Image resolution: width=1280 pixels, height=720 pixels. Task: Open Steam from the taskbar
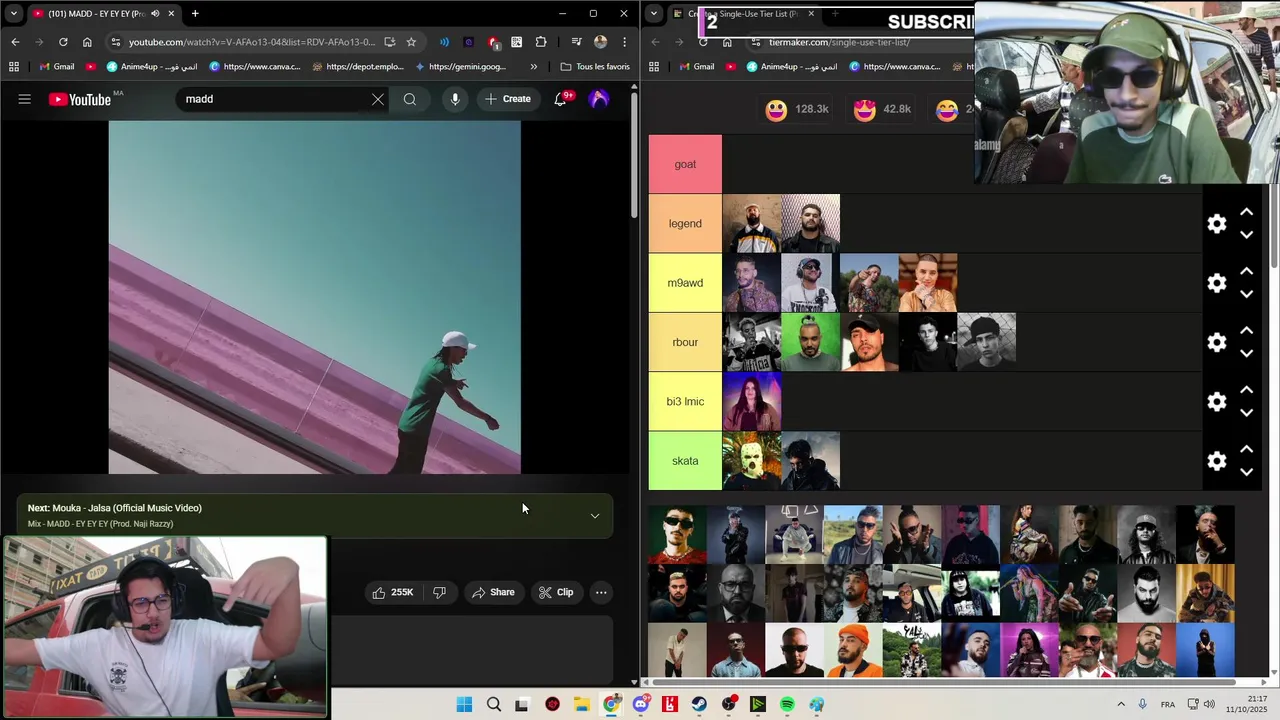[x=699, y=705]
